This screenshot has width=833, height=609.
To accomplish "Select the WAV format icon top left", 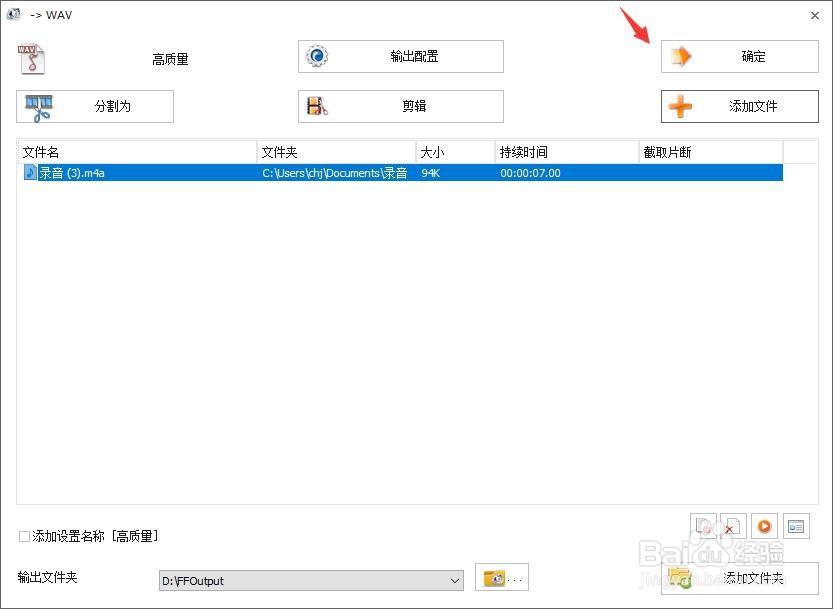I will pos(31,57).
